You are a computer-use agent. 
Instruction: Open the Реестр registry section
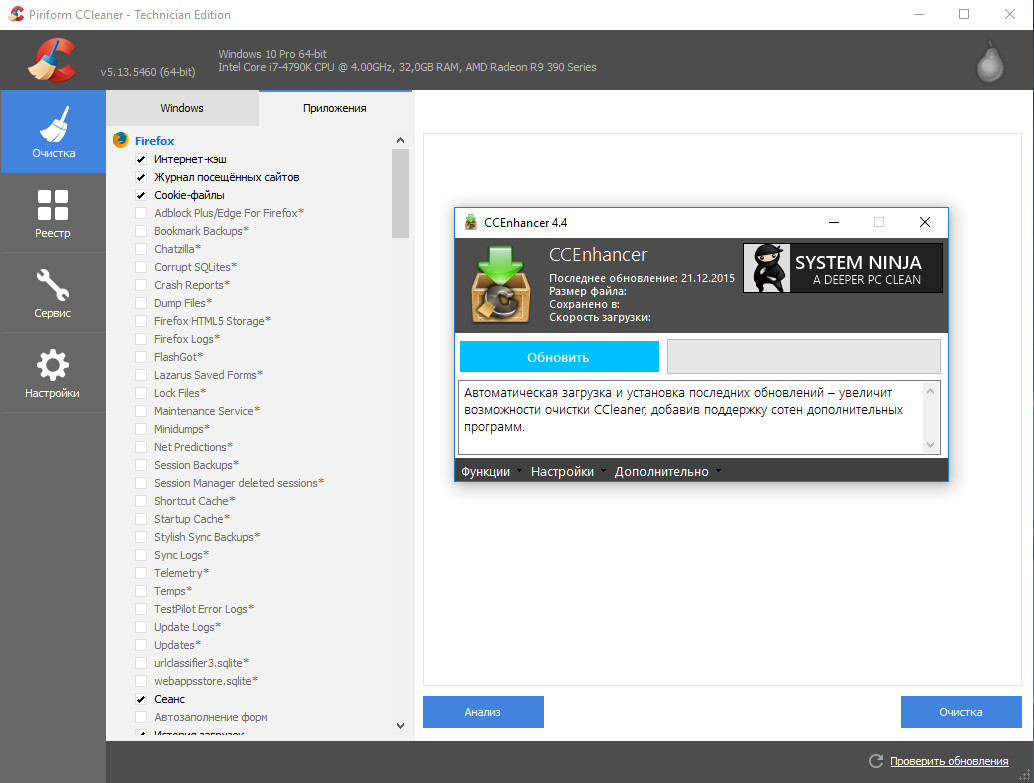tap(53, 213)
